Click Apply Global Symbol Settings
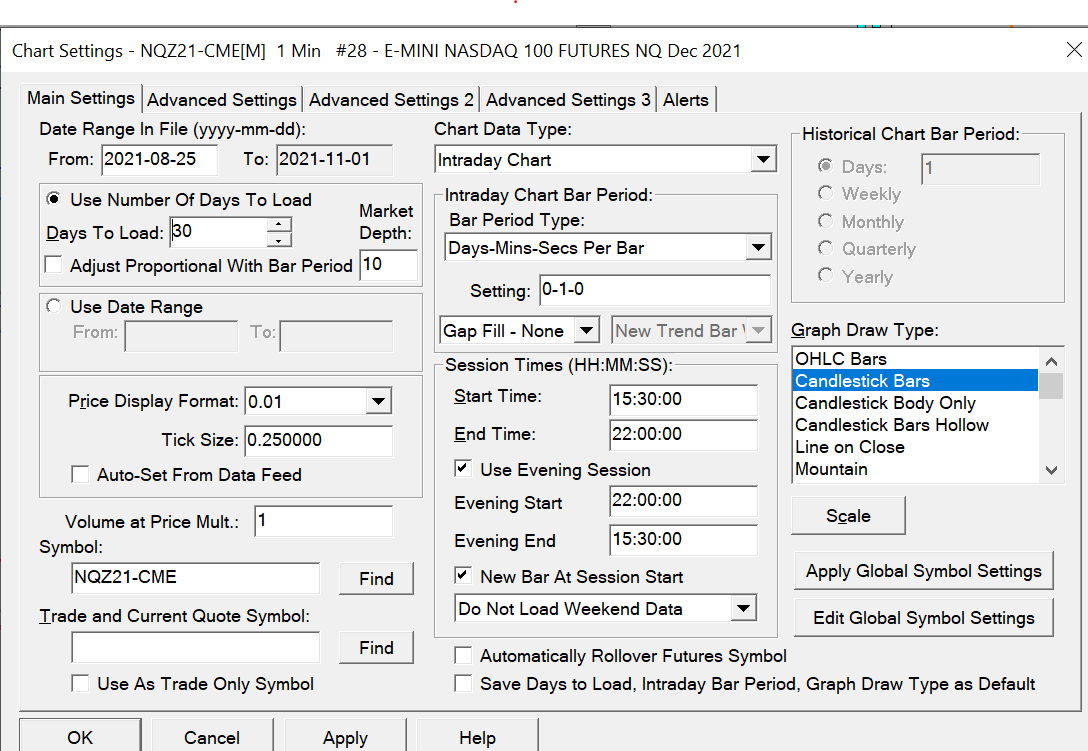 tap(923, 571)
